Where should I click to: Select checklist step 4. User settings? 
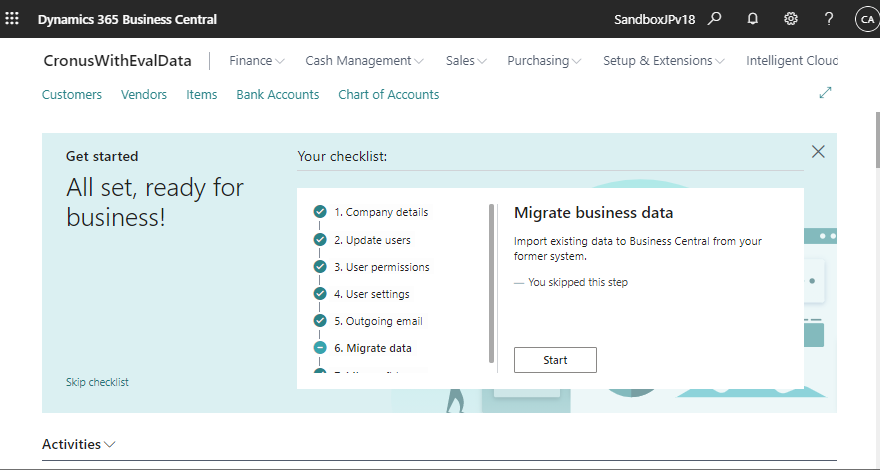point(372,294)
